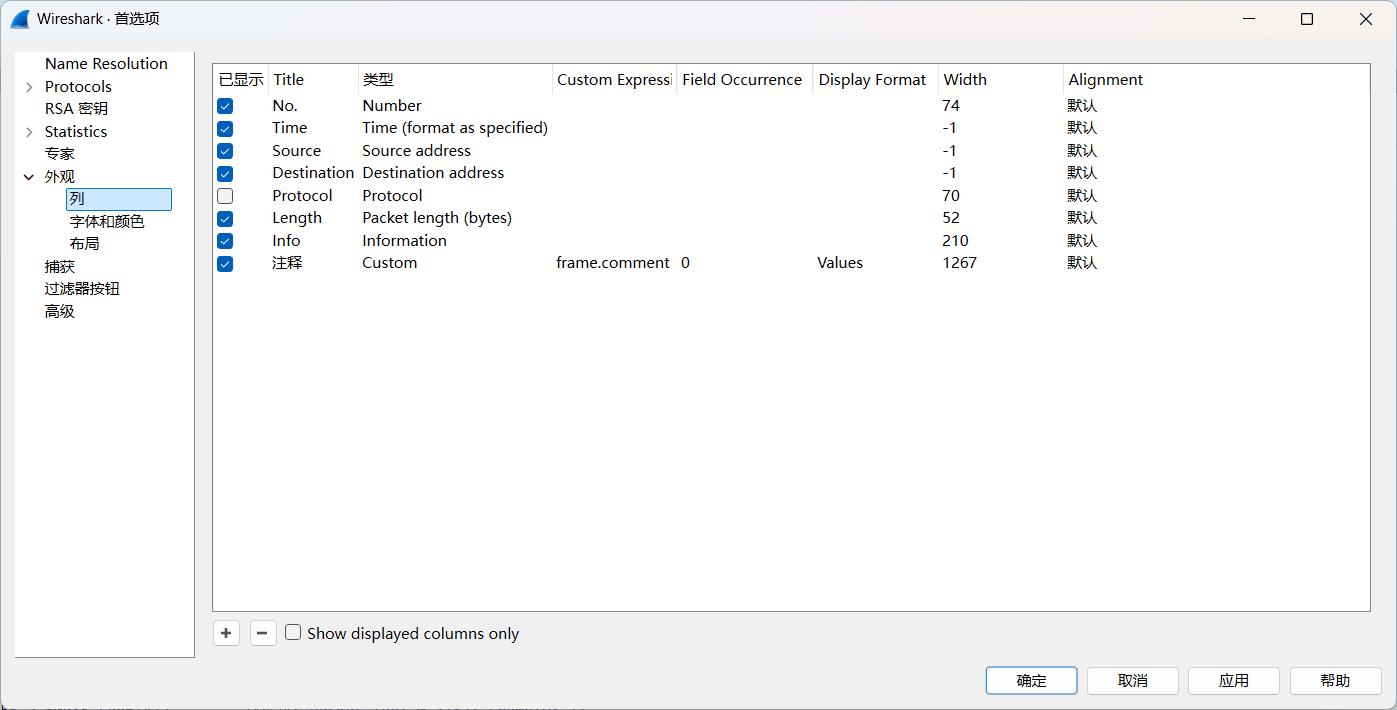Expand the Statistics tree node
The image size is (1397, 710).
(29, 132)
